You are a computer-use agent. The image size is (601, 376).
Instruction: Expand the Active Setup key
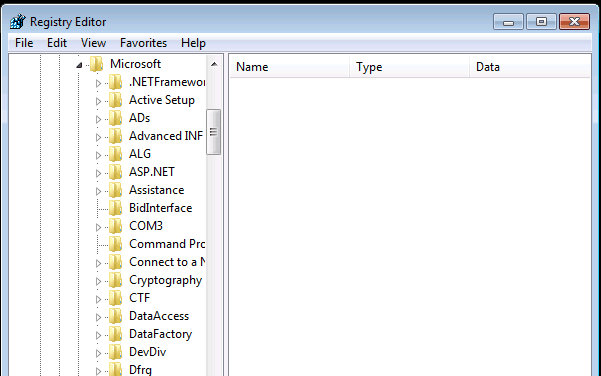click(98, 101)
